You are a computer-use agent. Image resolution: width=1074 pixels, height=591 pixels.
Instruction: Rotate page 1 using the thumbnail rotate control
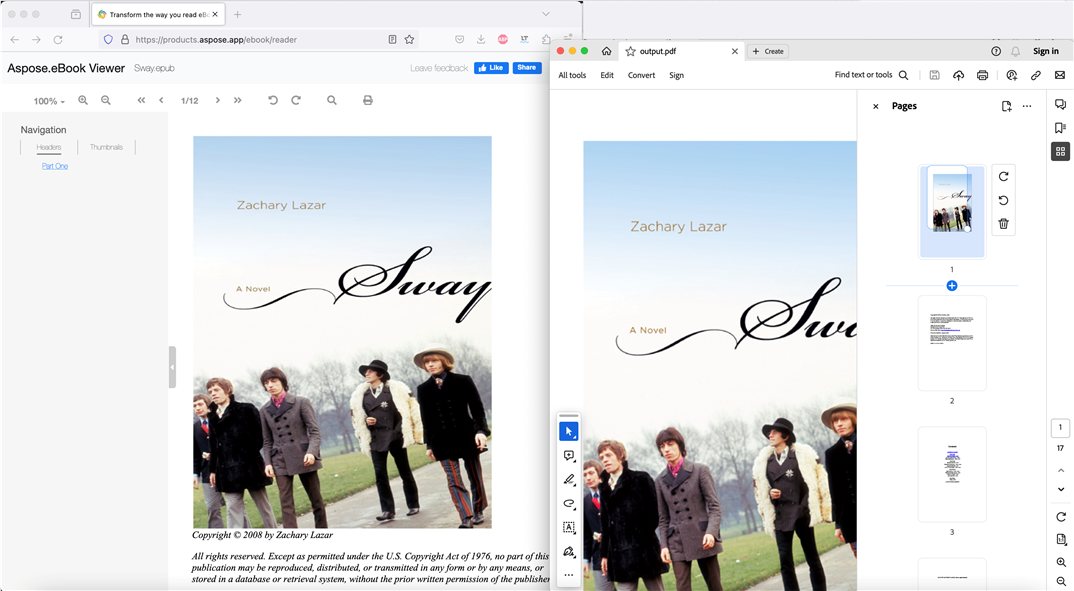[1003, 176]
